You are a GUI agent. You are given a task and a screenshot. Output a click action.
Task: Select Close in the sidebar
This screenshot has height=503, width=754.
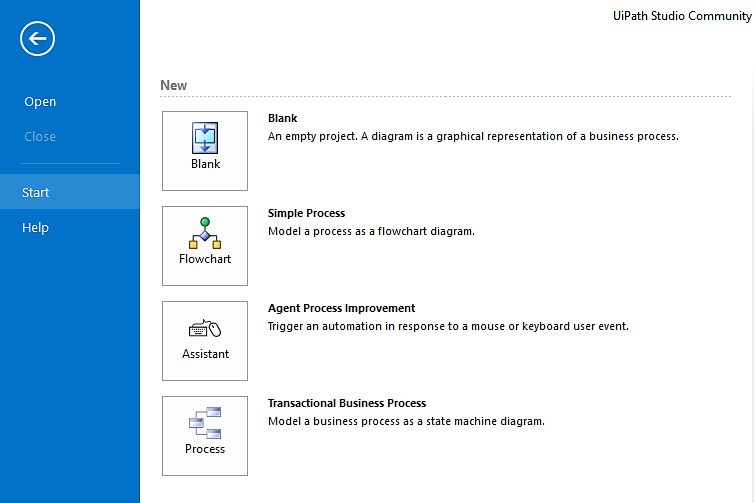(x=40, y=137)
